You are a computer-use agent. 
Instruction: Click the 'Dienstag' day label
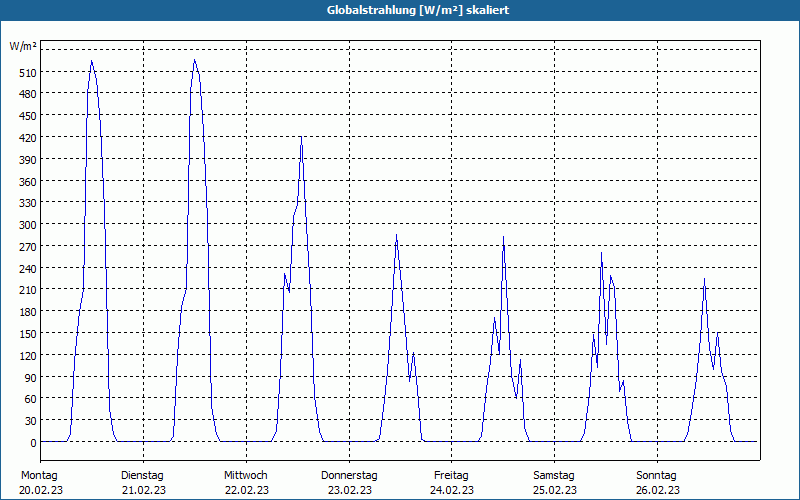tap(142, 476)
